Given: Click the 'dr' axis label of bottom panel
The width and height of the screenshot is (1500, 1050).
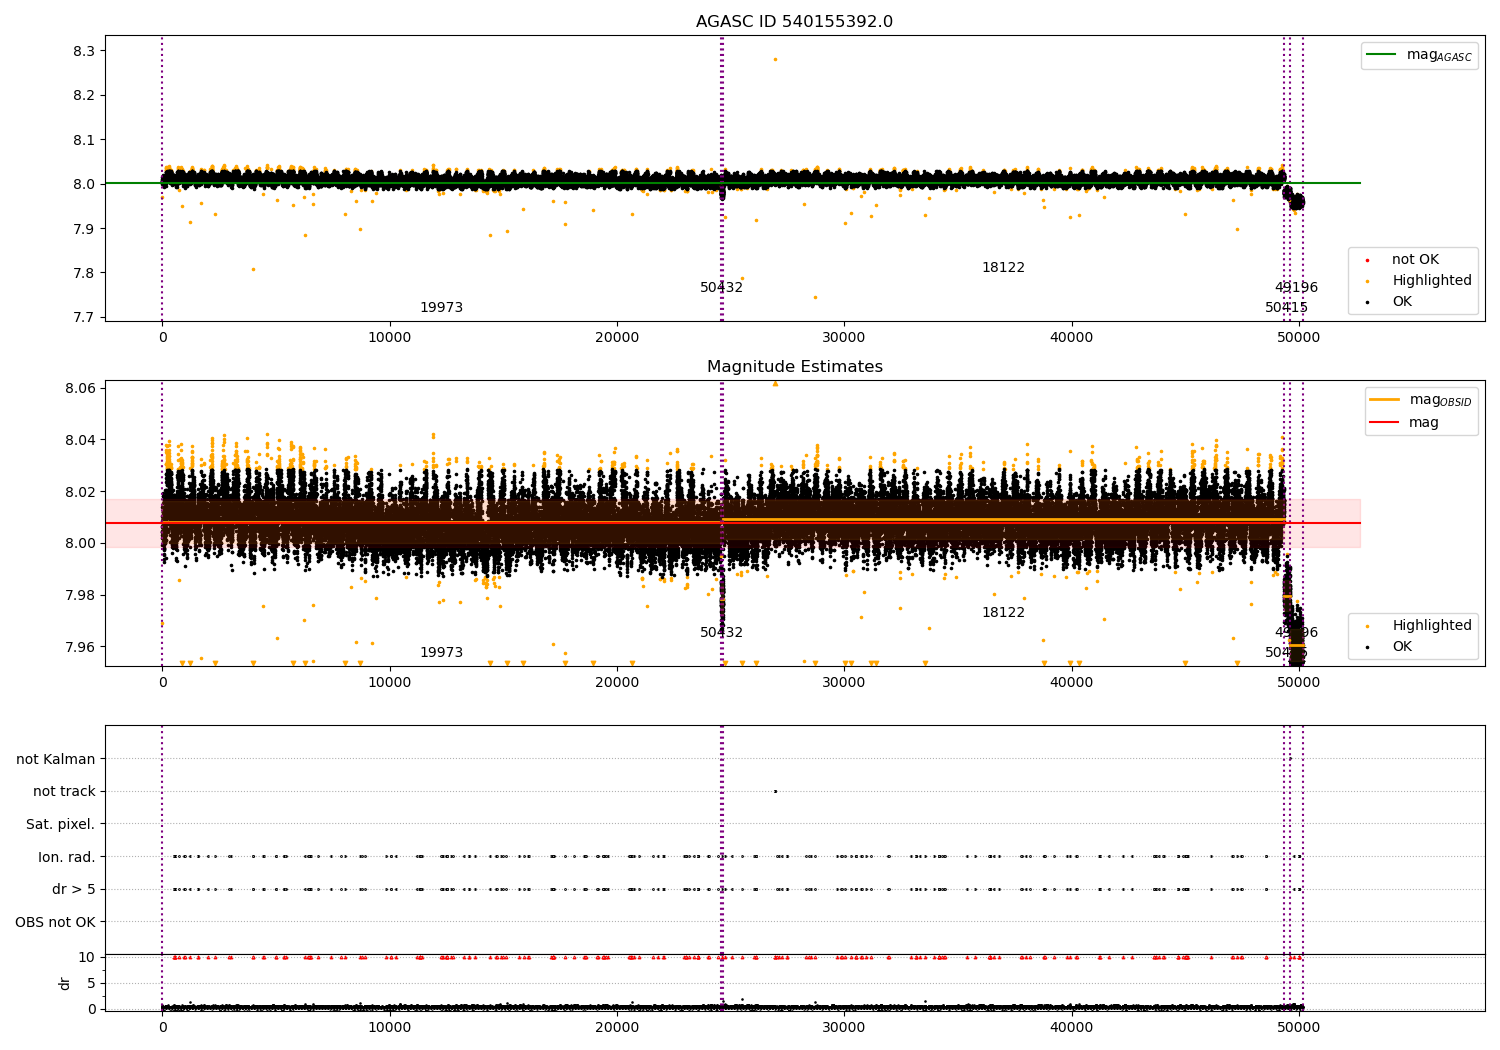Looking at the screenshot, I should (65, 983).
